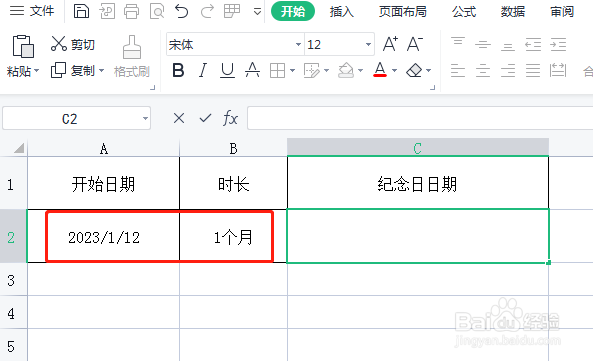
Task: Toggle strikethrough text formatting
Action: pos(252,70)
